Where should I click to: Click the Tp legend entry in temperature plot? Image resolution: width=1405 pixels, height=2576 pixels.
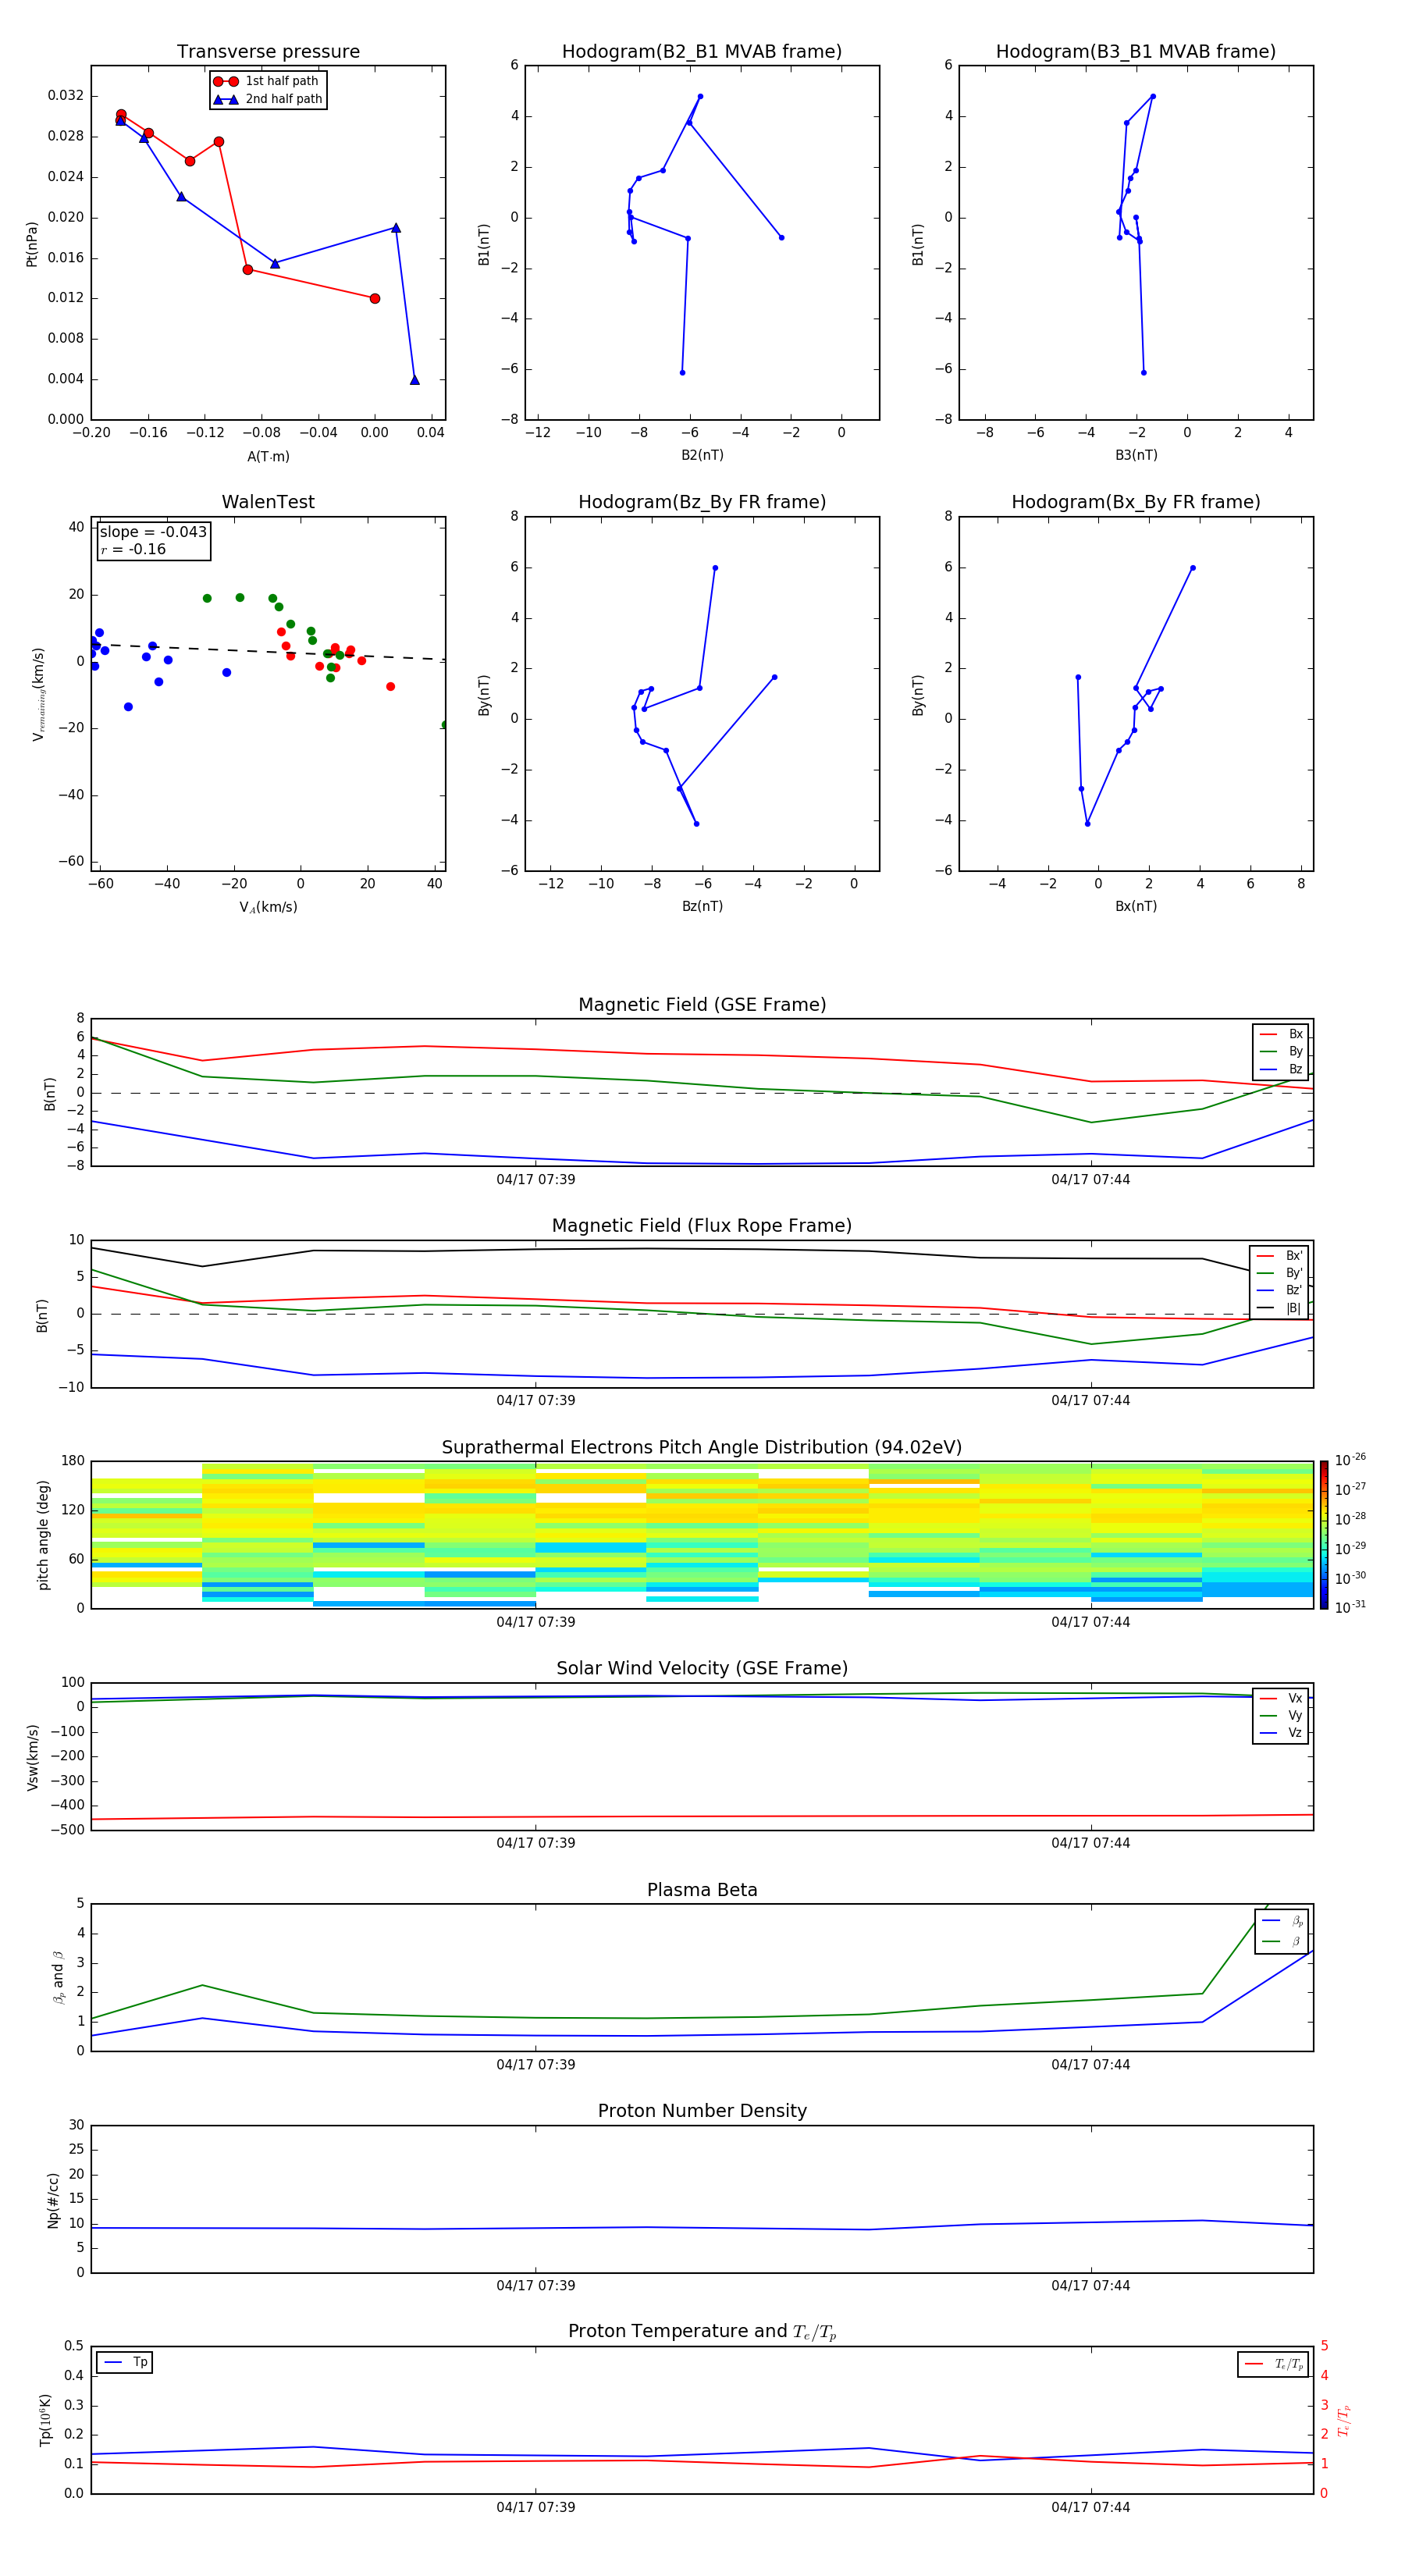click(125, 2363)
